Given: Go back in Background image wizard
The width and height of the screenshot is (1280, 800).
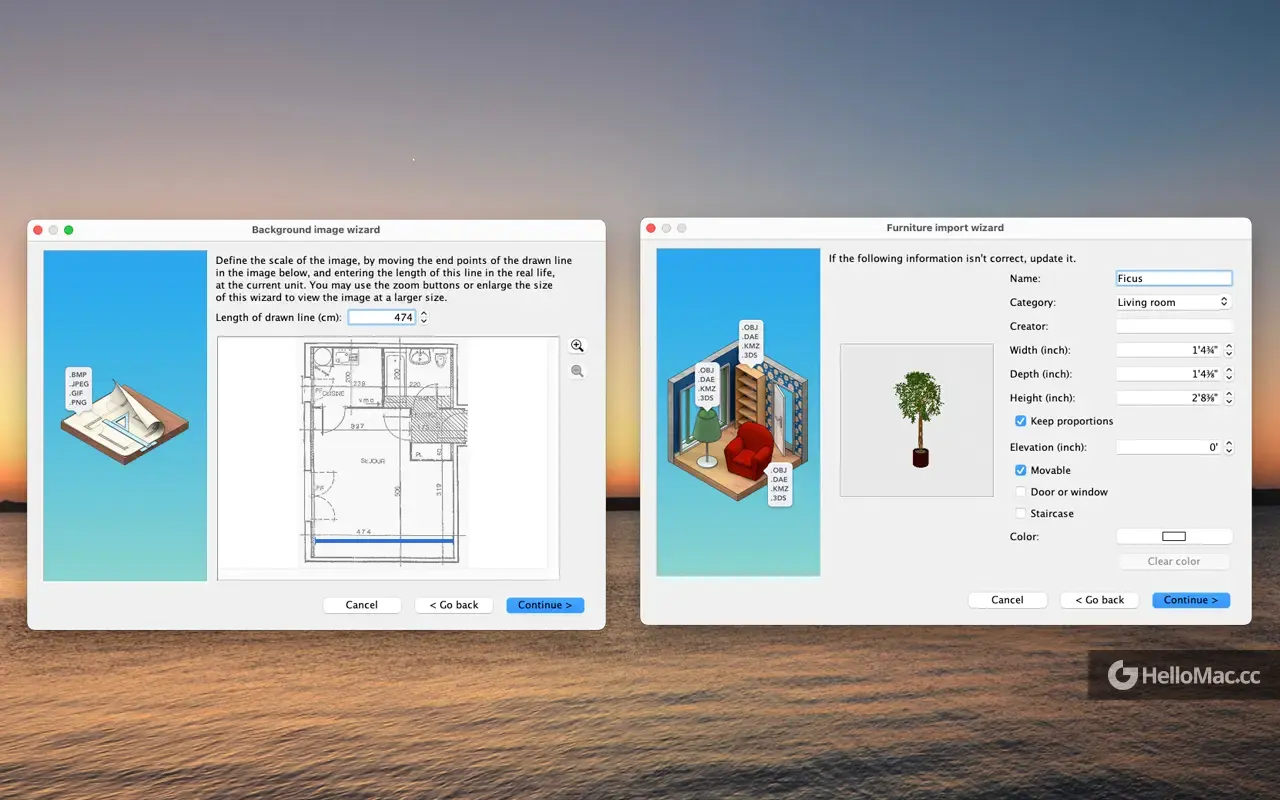Looking at the screenshot, I should pyautogui.click(x=454, y=605).
